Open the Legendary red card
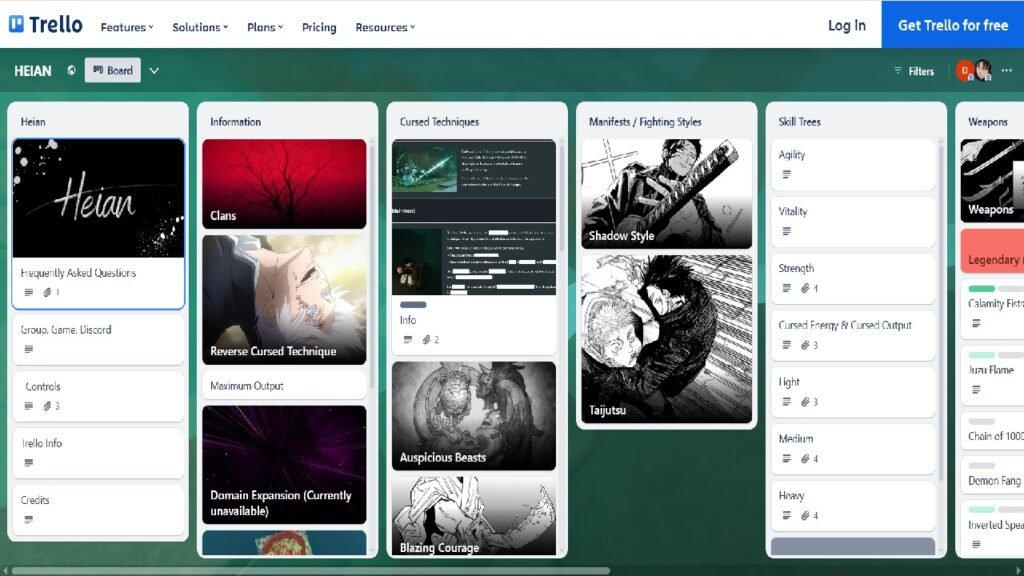Screen dimensions: 1024x576 (992, 251)
